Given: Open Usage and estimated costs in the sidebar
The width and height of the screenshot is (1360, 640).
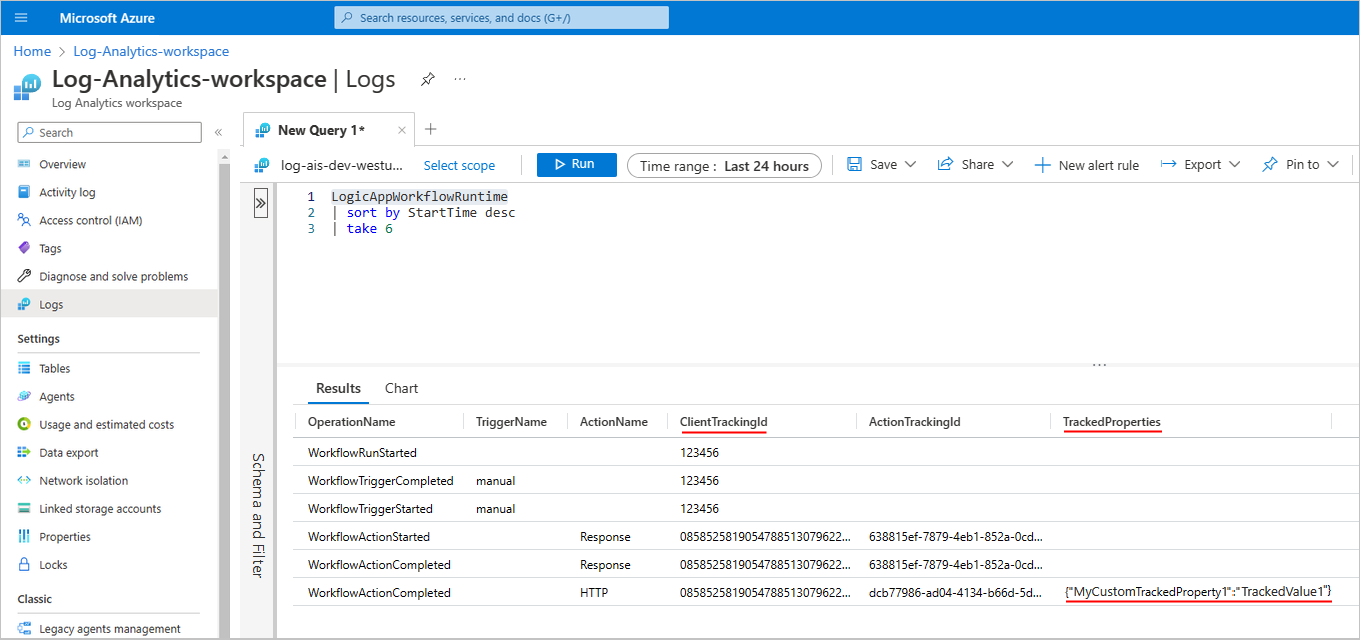Looking at the screenshot, I should point(105,424).
